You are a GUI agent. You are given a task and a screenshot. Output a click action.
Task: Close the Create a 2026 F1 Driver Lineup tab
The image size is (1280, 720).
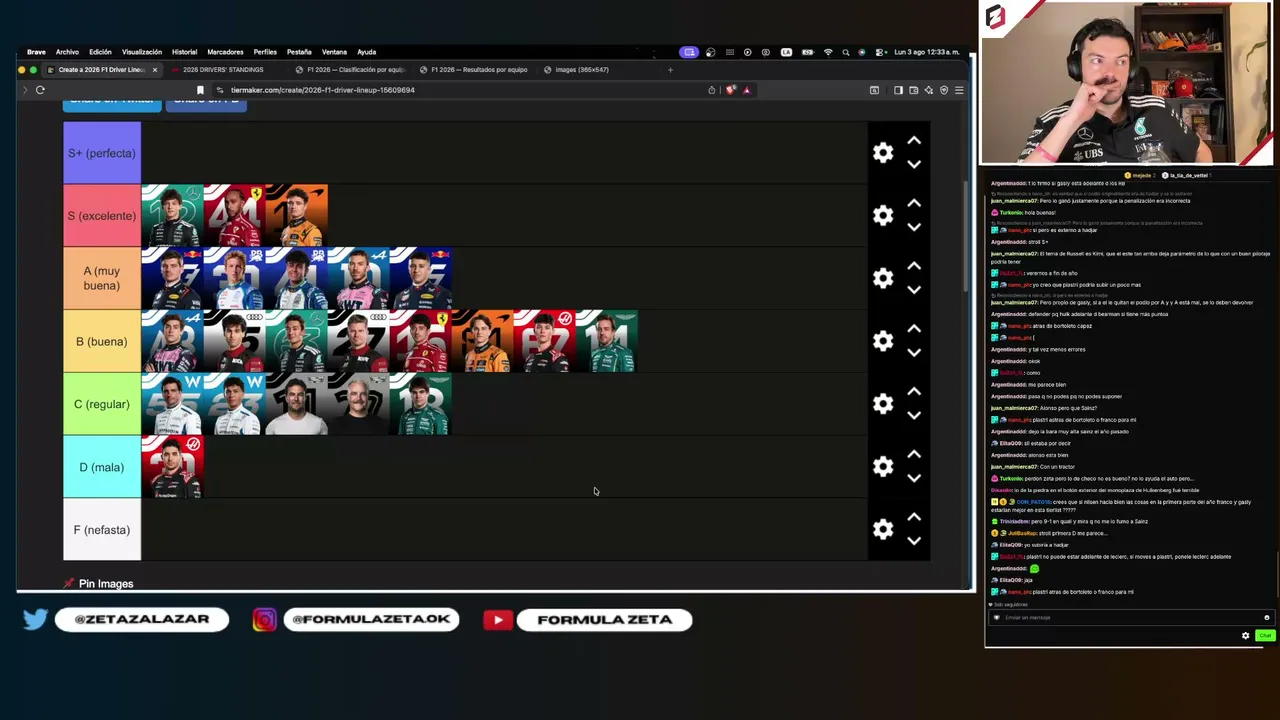[x=155, y=70]
